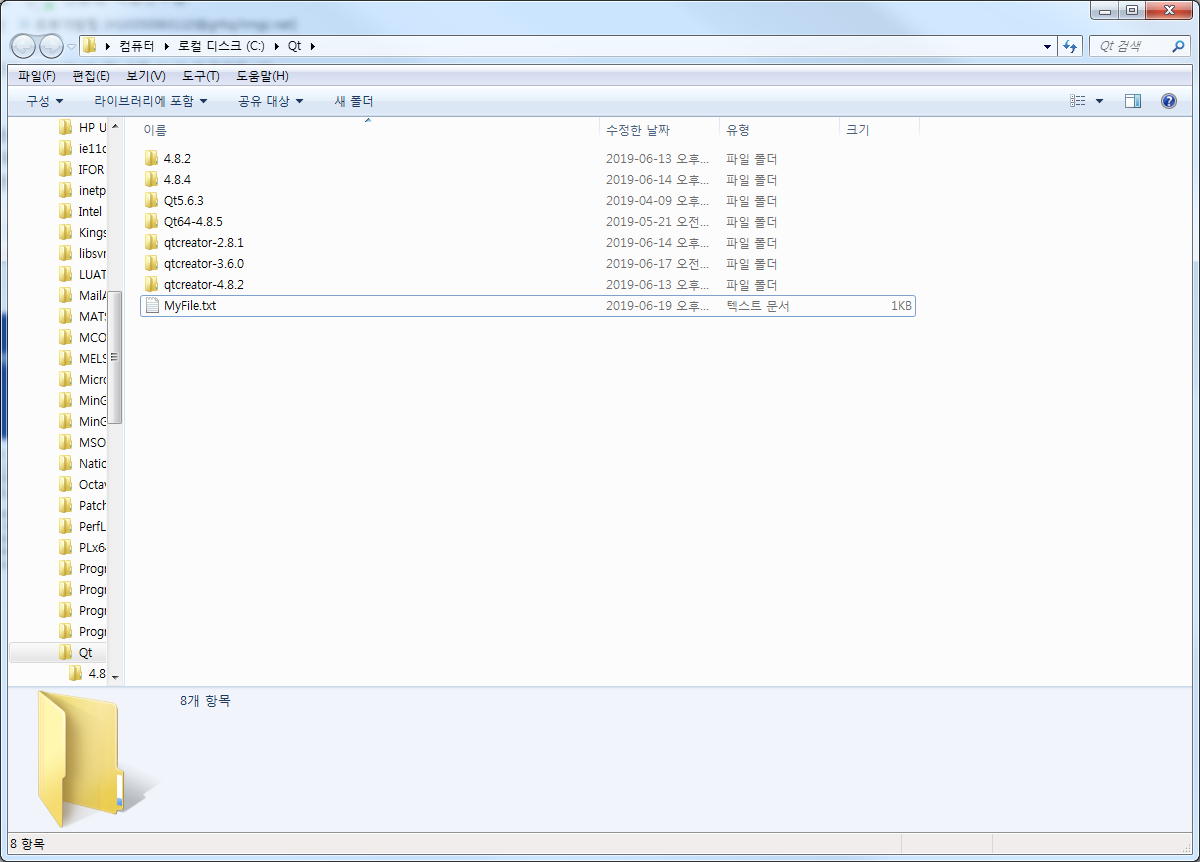Expand arrow after Qt in breadcrumb
The height and width of the screenshot is (862, 1200).
312,46
